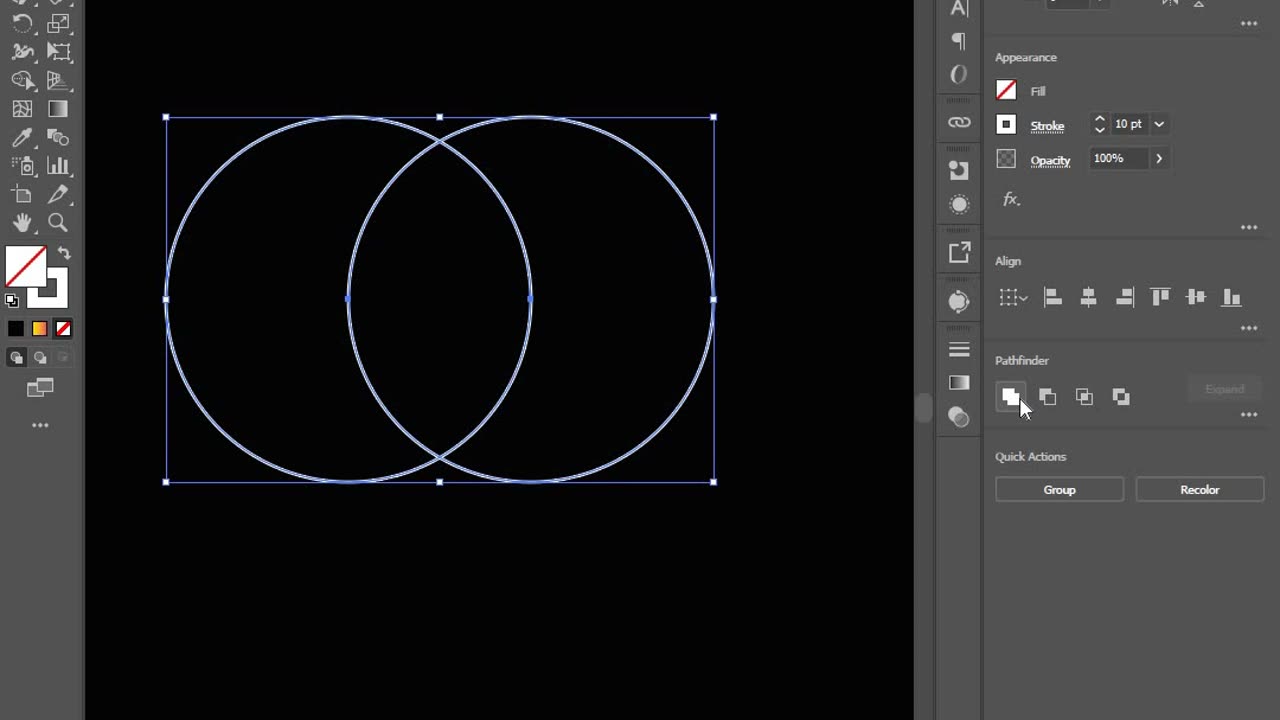
Task: Select the Blend tool
Action: [58, 138]
